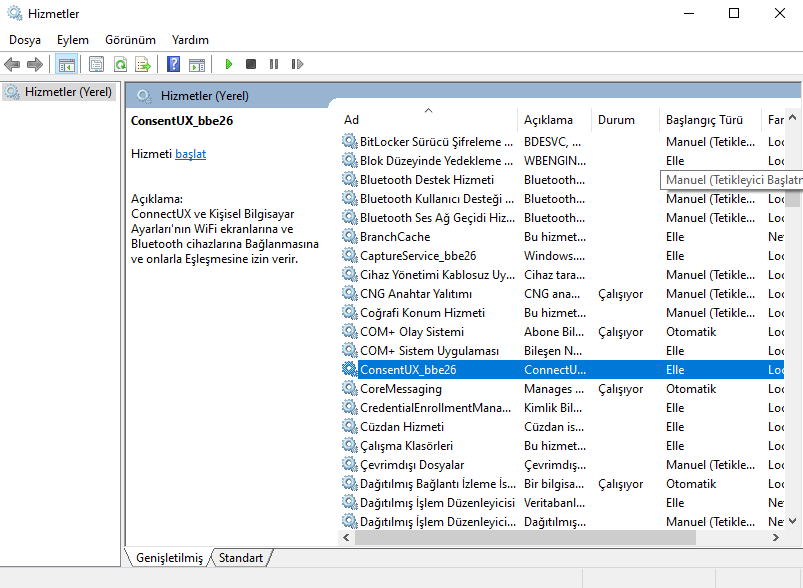This screenshot has width=803, height=588.
Task: Open Properties via toolbar icon
Action: click(96, 64)
